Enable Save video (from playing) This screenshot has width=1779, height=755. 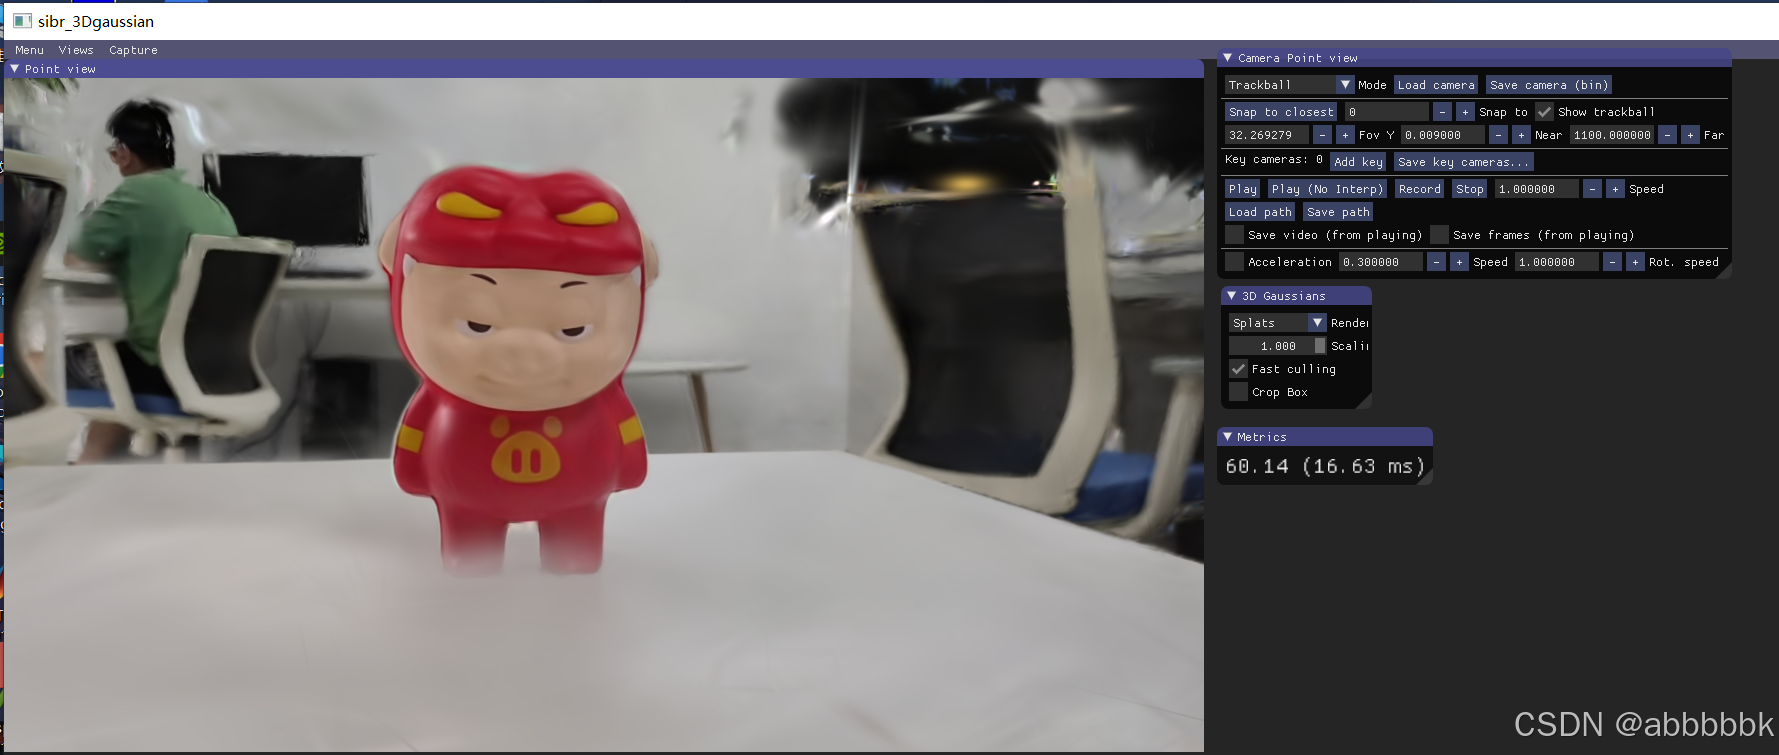coord(1235,235)
